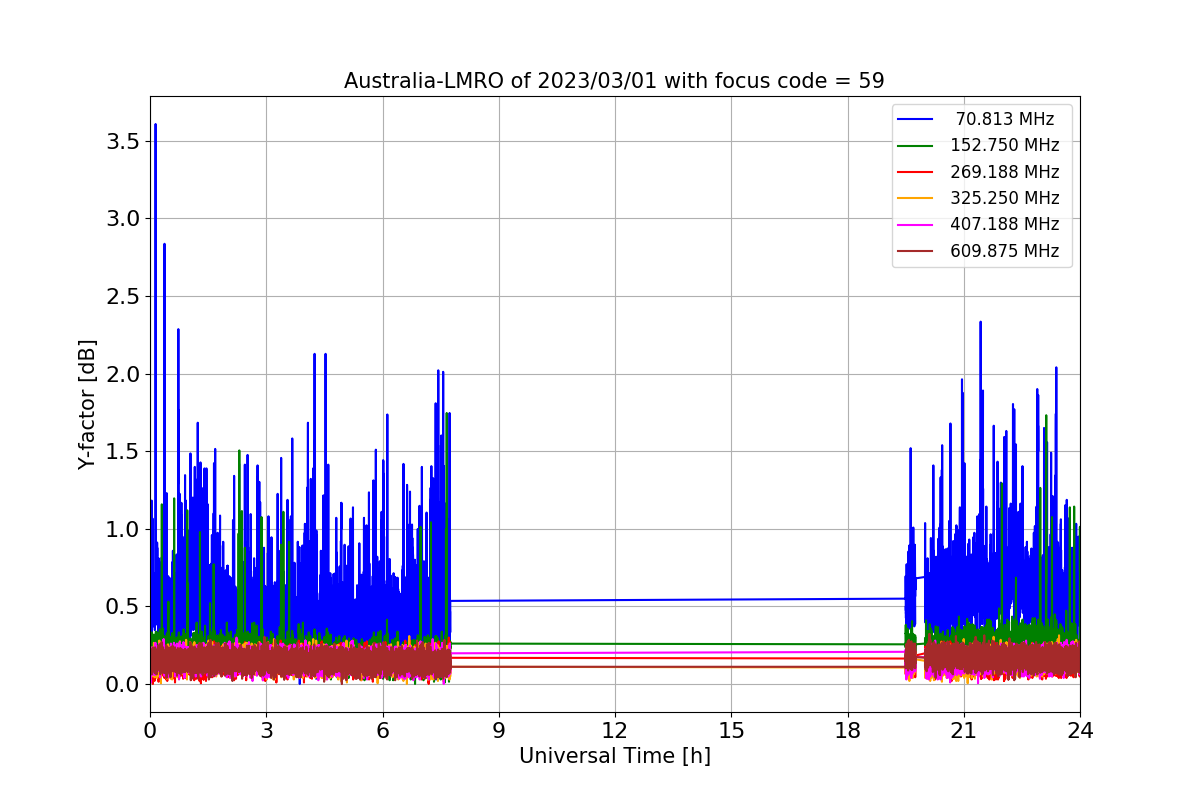Select the '325.250 MHz' legend label
Image resolution: width=1200 pixels, height=800 pixels.
pyautogui.click(x=1005, y=198)
